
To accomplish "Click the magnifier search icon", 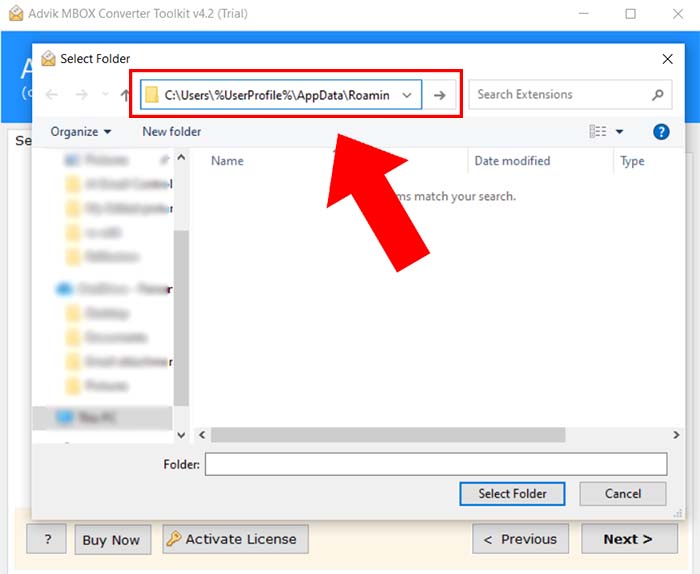I will [x=658, y=95].
